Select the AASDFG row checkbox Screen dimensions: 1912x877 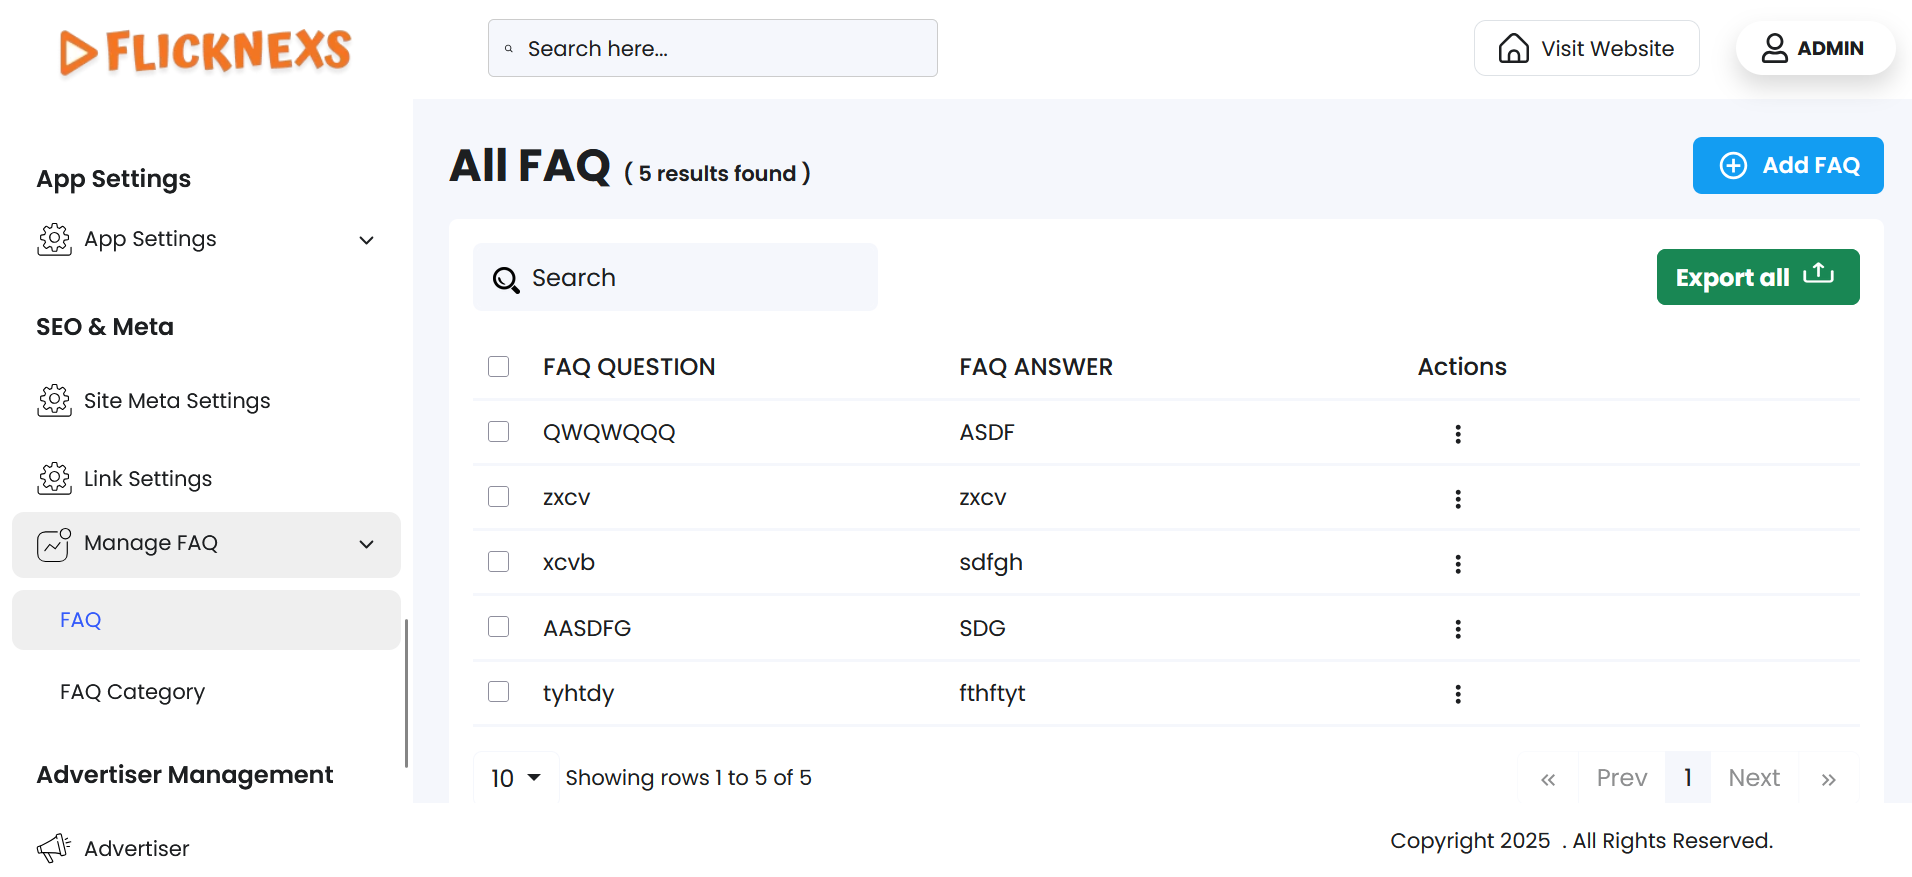498,627
